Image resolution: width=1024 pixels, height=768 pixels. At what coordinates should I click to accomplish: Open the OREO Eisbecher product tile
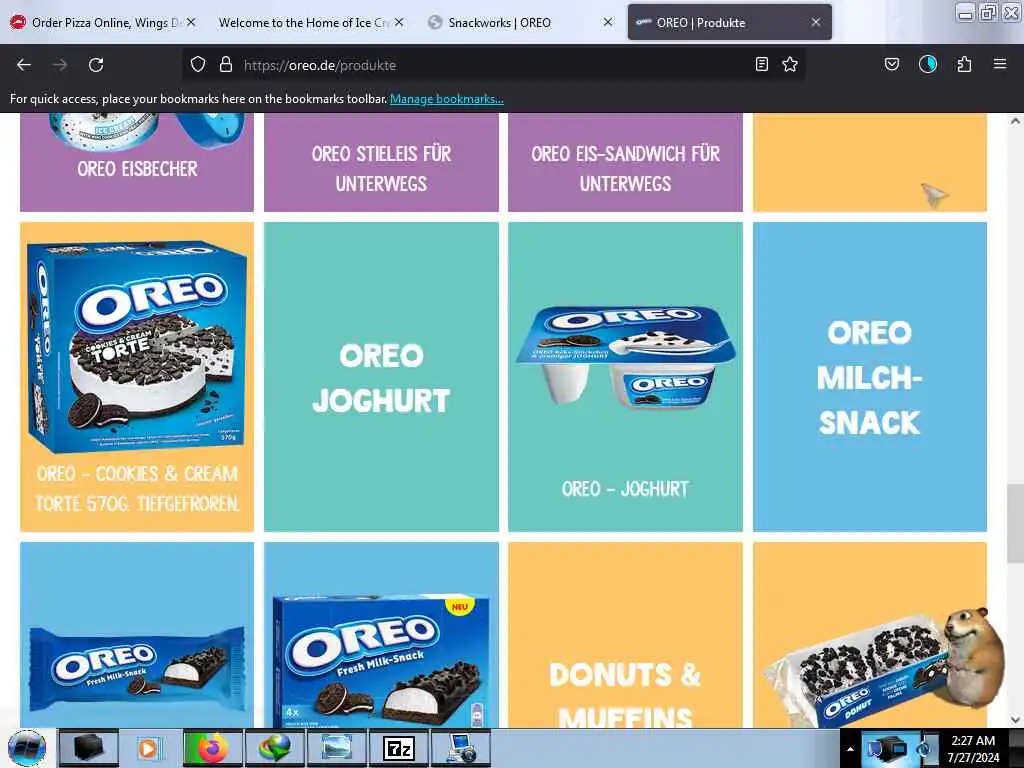click(x=137, y=162)
